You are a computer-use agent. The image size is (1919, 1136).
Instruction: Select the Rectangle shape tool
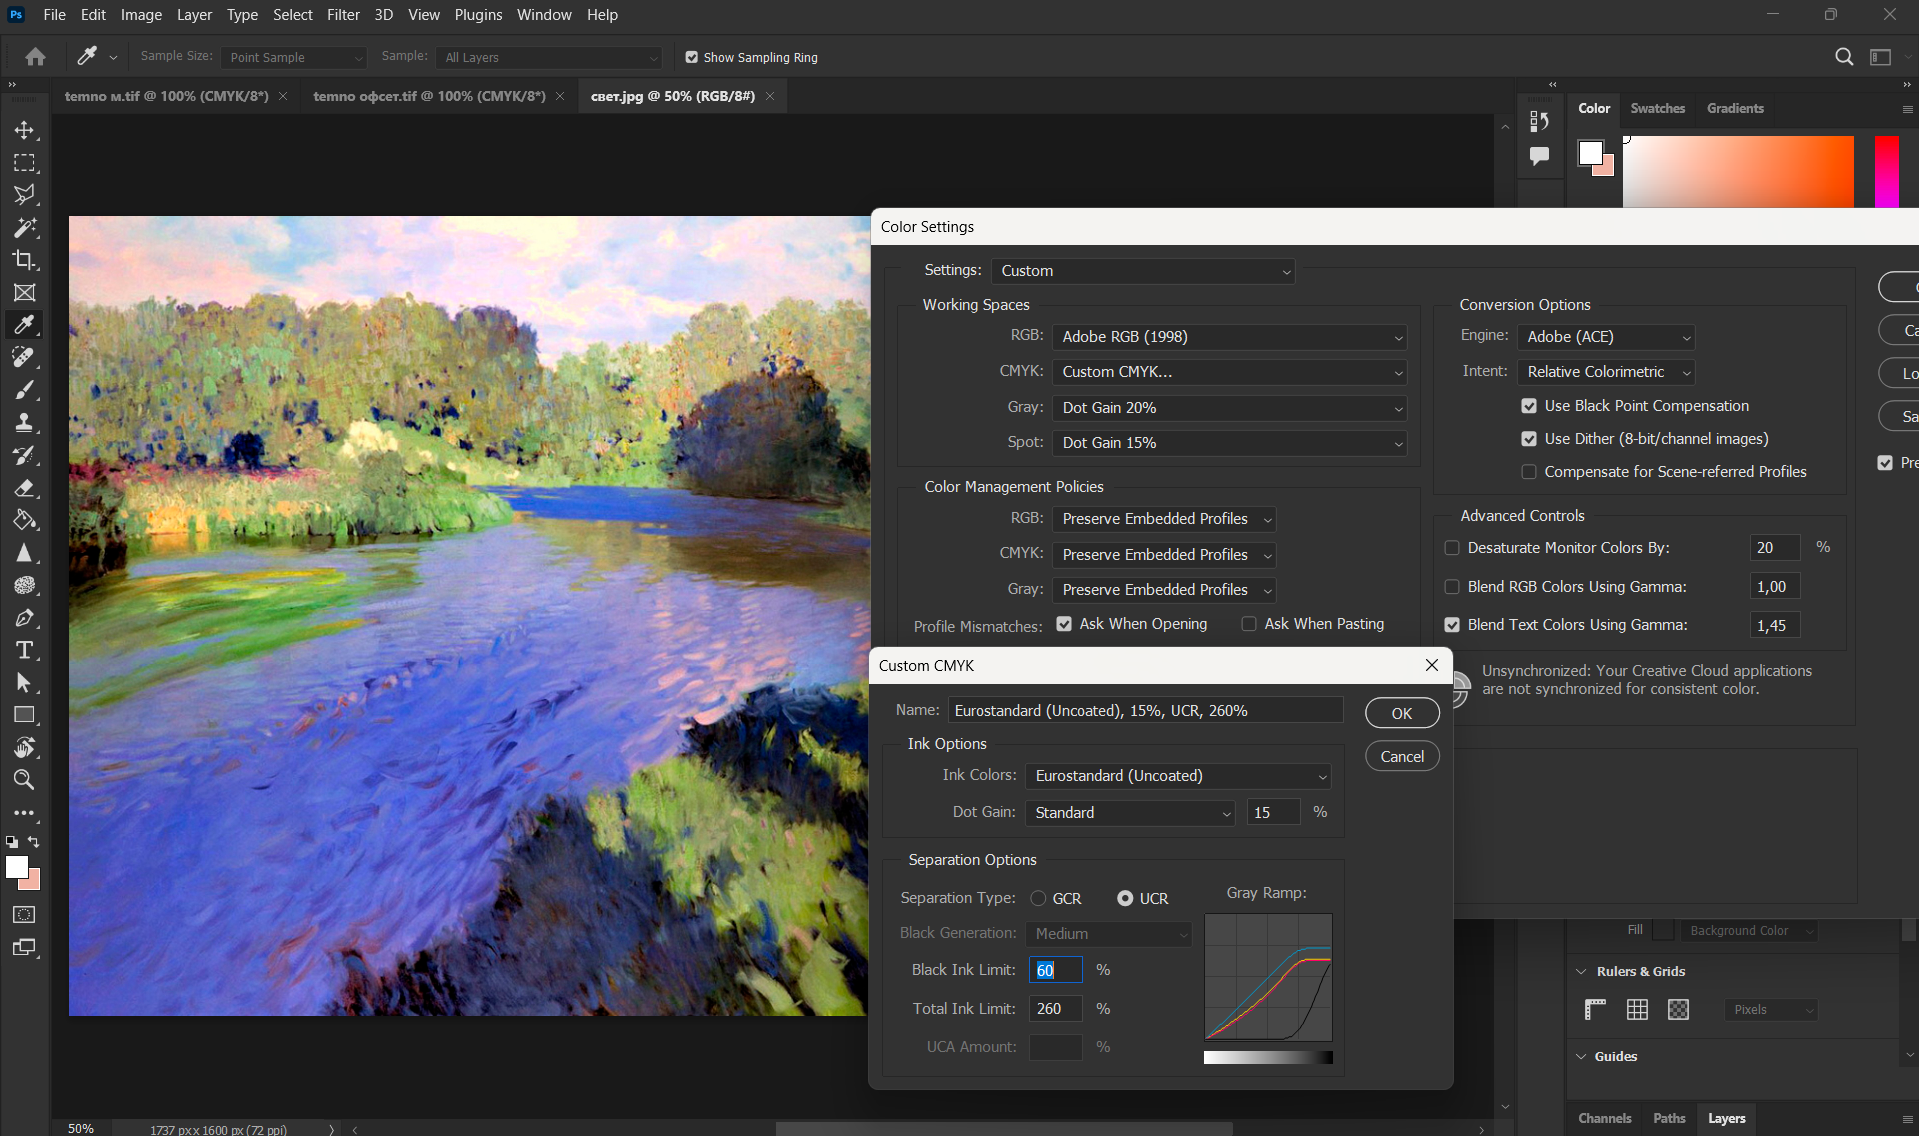[25, 715]
